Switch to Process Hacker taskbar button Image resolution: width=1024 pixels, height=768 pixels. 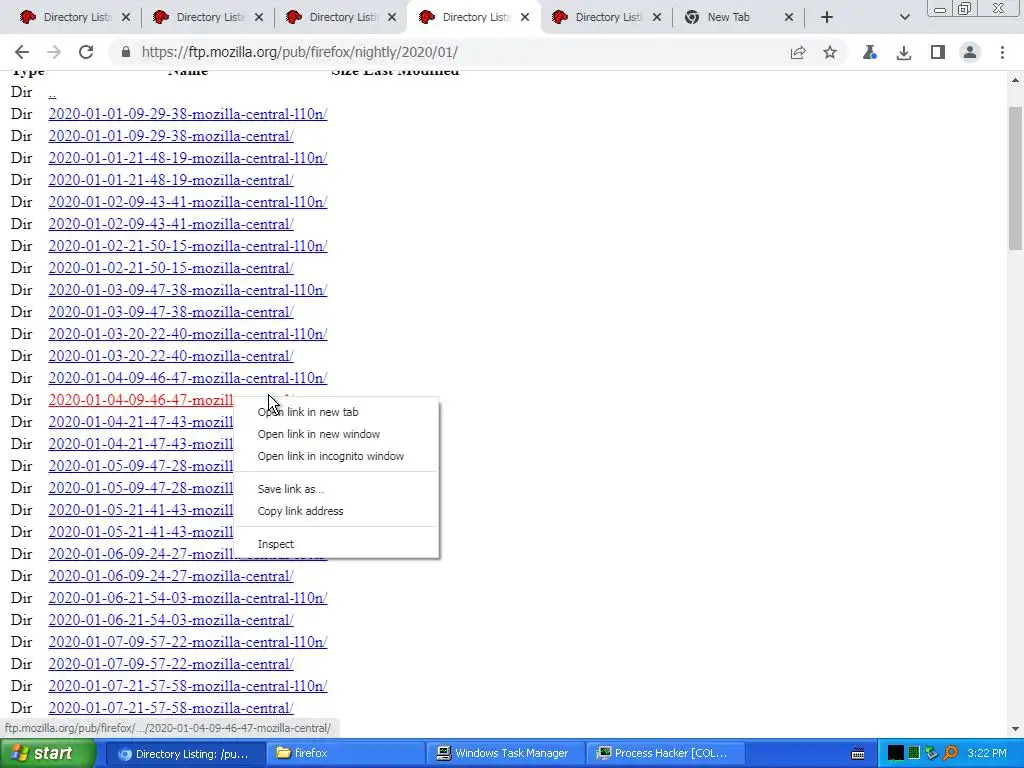[x=665, y=754]
